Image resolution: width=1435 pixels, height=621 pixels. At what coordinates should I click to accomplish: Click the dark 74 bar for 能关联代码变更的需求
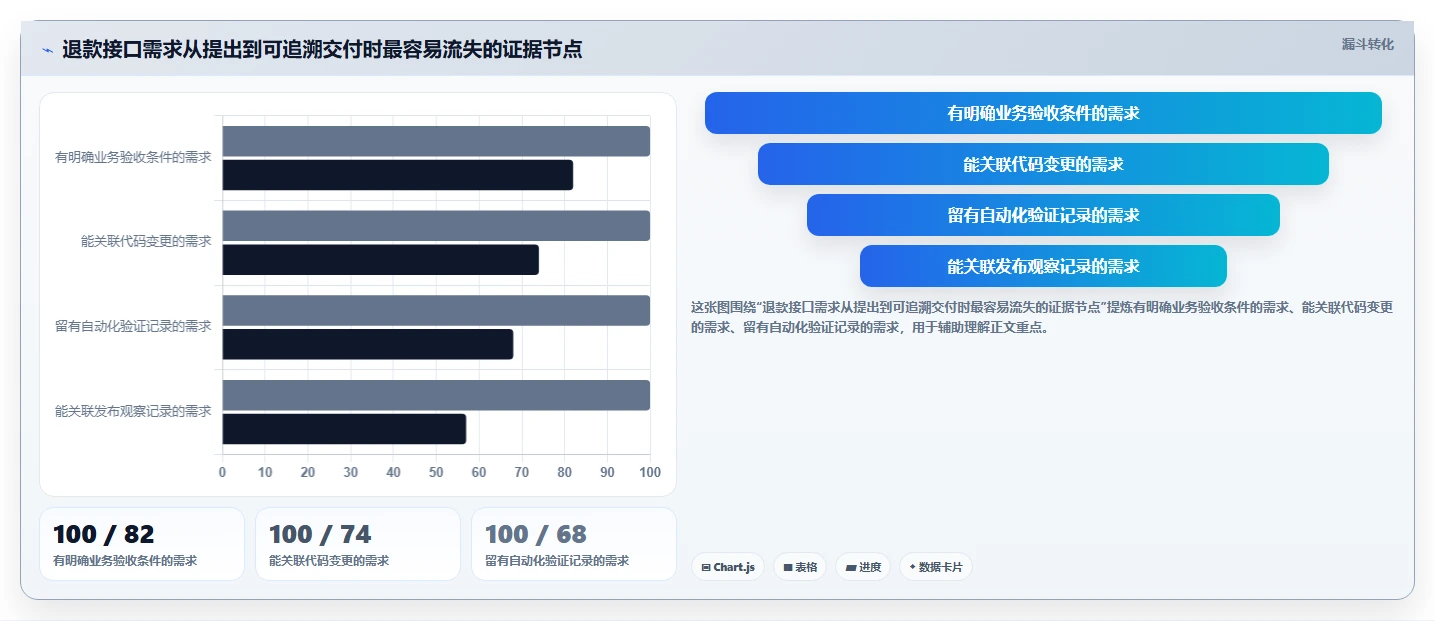pyautogui.click(x=380, y=260)
